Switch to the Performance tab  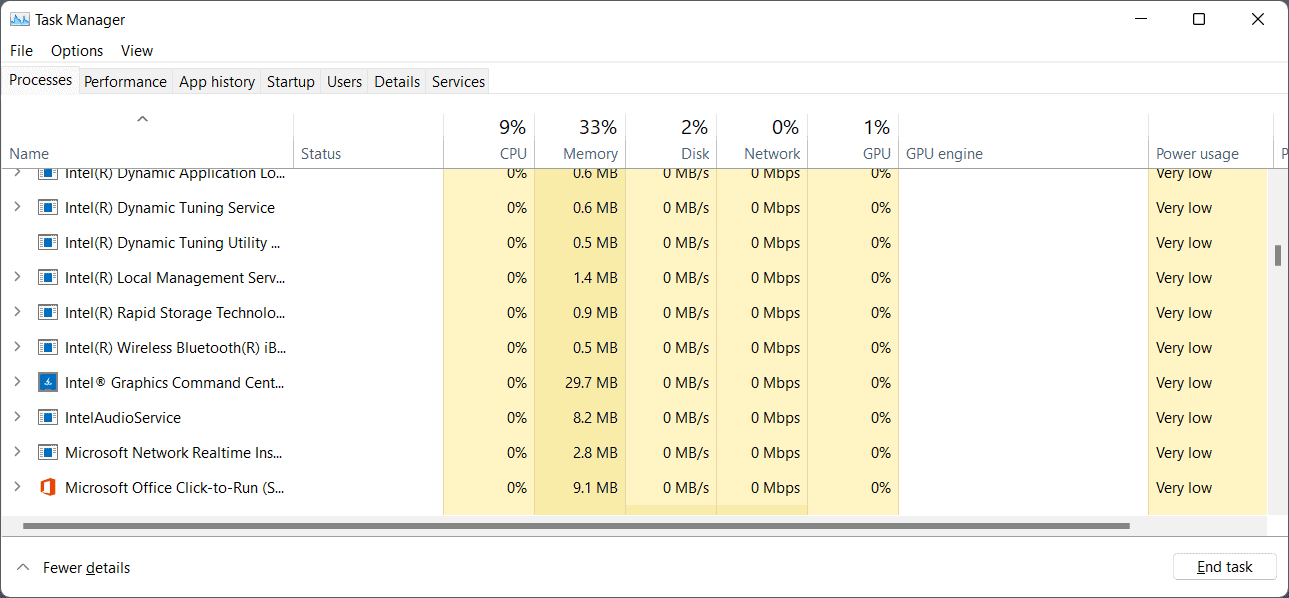[x=125, y=82]
